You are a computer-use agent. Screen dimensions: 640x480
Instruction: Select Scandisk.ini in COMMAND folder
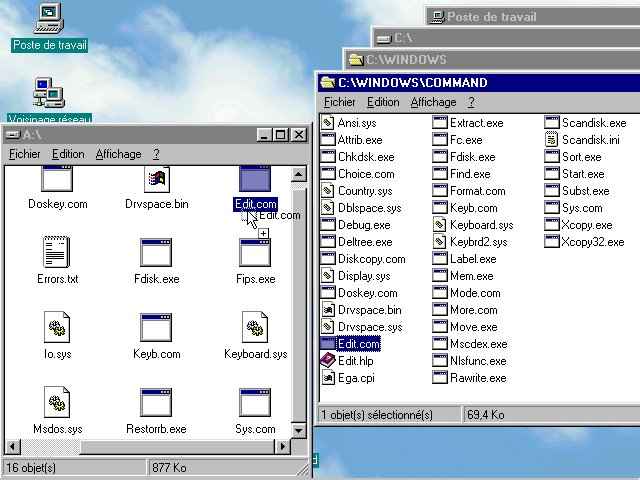pos(582,140)
